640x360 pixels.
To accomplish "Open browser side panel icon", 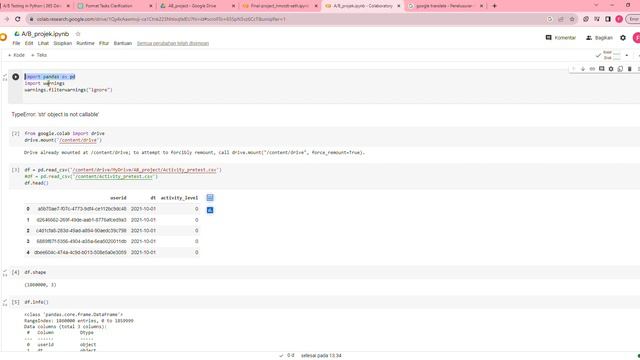I will click(x=608, y=19).
